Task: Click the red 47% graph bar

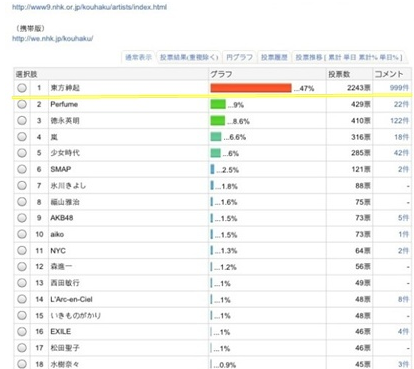Action: pyautogui.click(x=251, y=88)
